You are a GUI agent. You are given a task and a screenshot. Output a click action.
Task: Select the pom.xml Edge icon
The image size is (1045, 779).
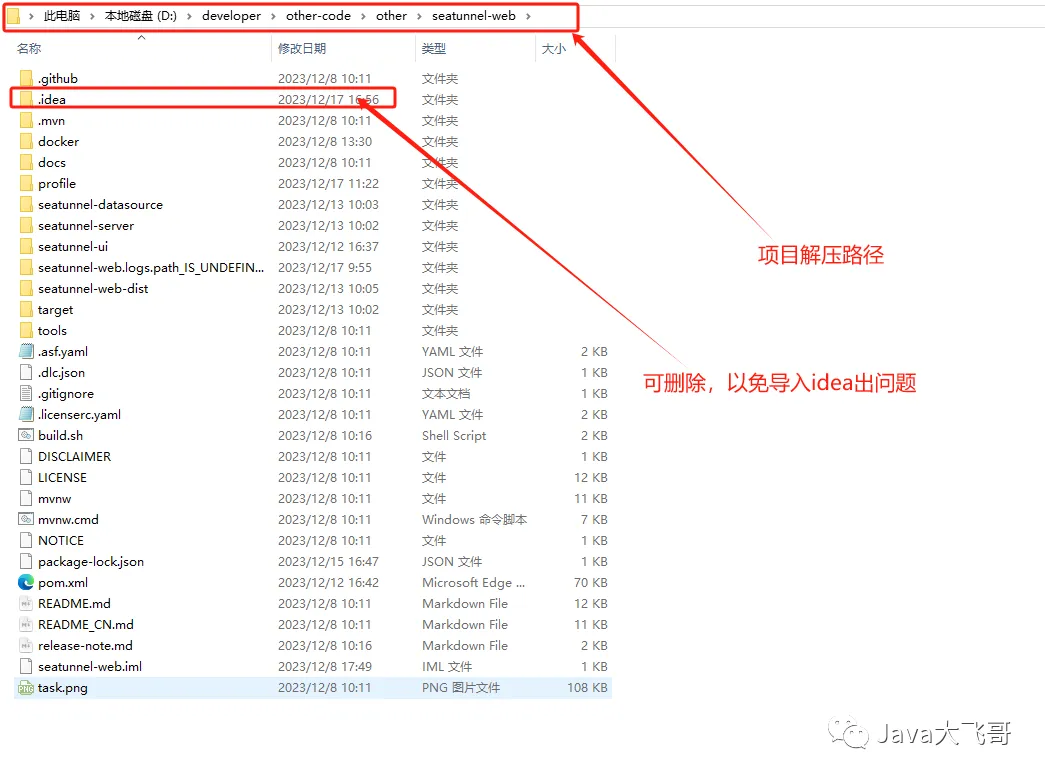tap(26, 582)
